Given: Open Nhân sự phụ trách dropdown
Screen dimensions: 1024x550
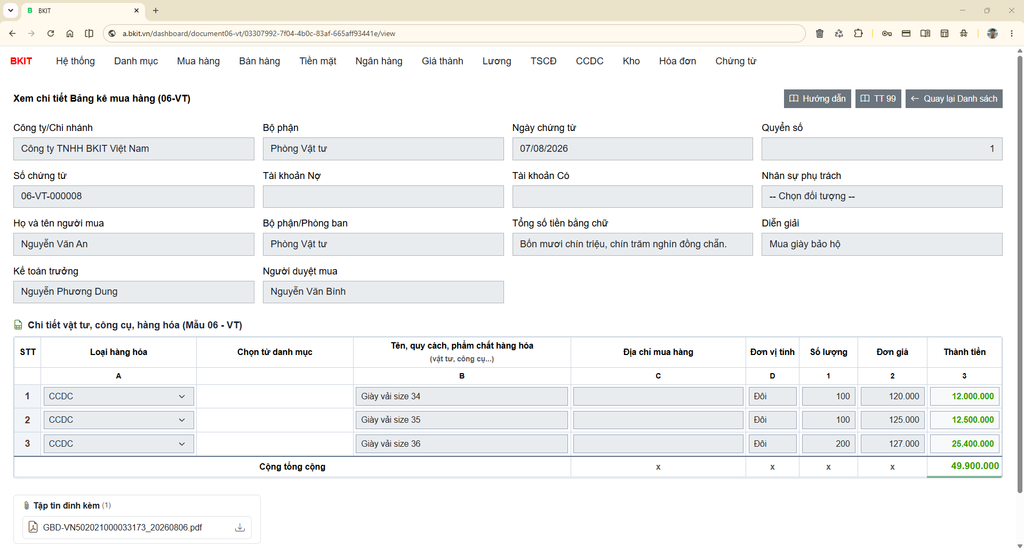Looking at the screenshot, I should 882,196.
